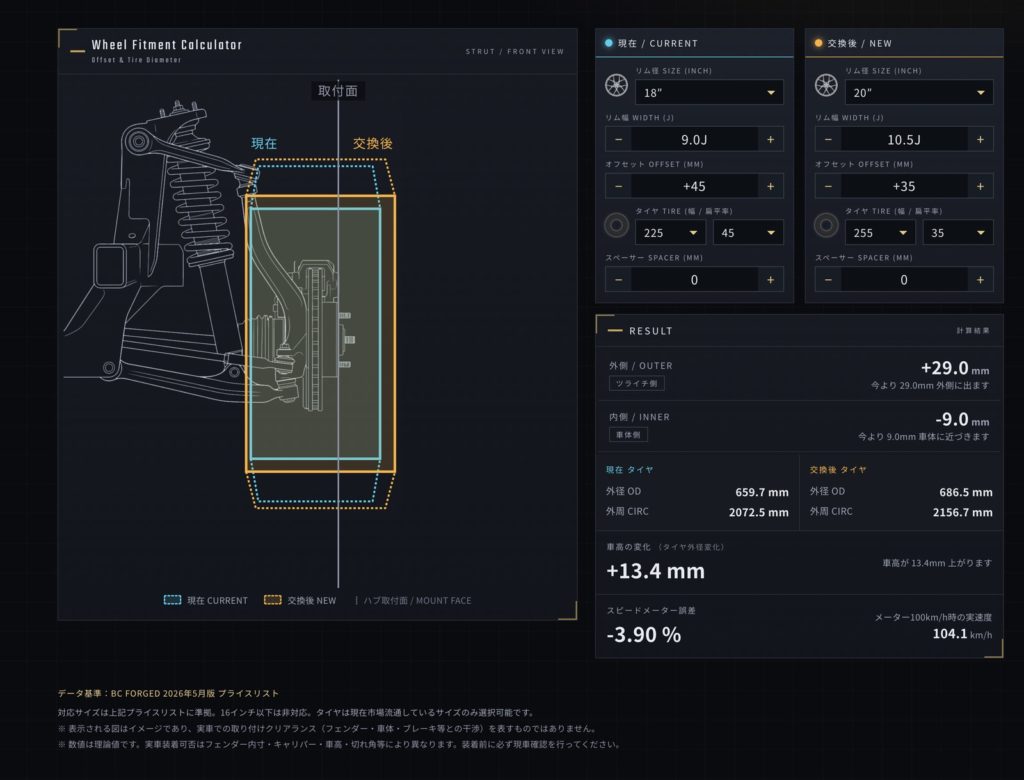
Task: Click new tire OD 686.5 mm
Action: tap(966, 492)
